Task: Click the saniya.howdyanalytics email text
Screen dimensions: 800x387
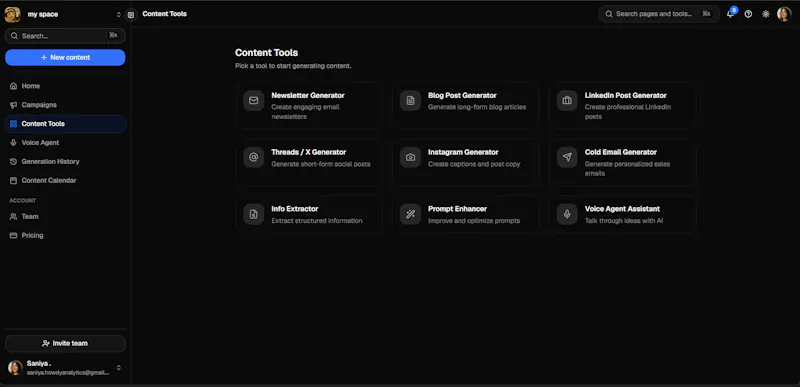Action: point(68,373)
